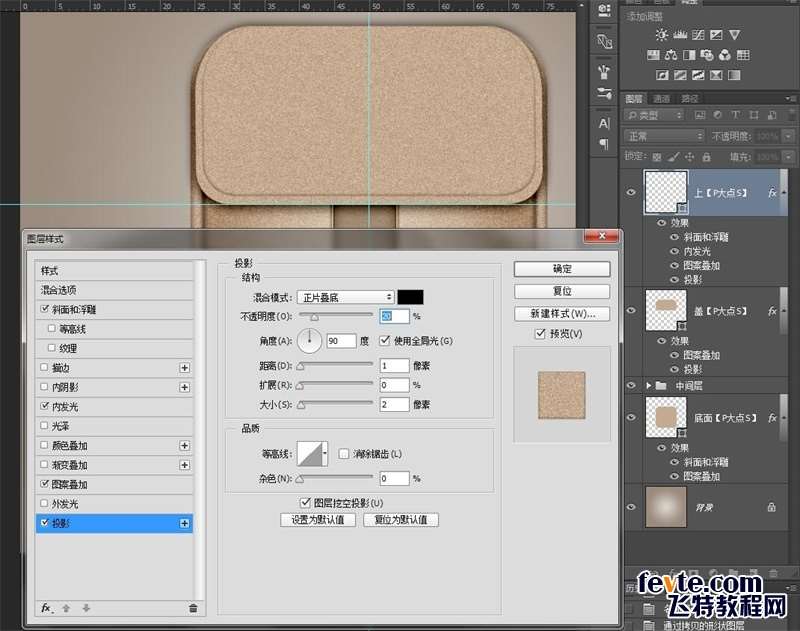Image resolution: width=800 pixels, height=631 pixels.
Task: Enable 等高线 sub-option checkbox
Action: pyautogui.click(x=52, y=329)
